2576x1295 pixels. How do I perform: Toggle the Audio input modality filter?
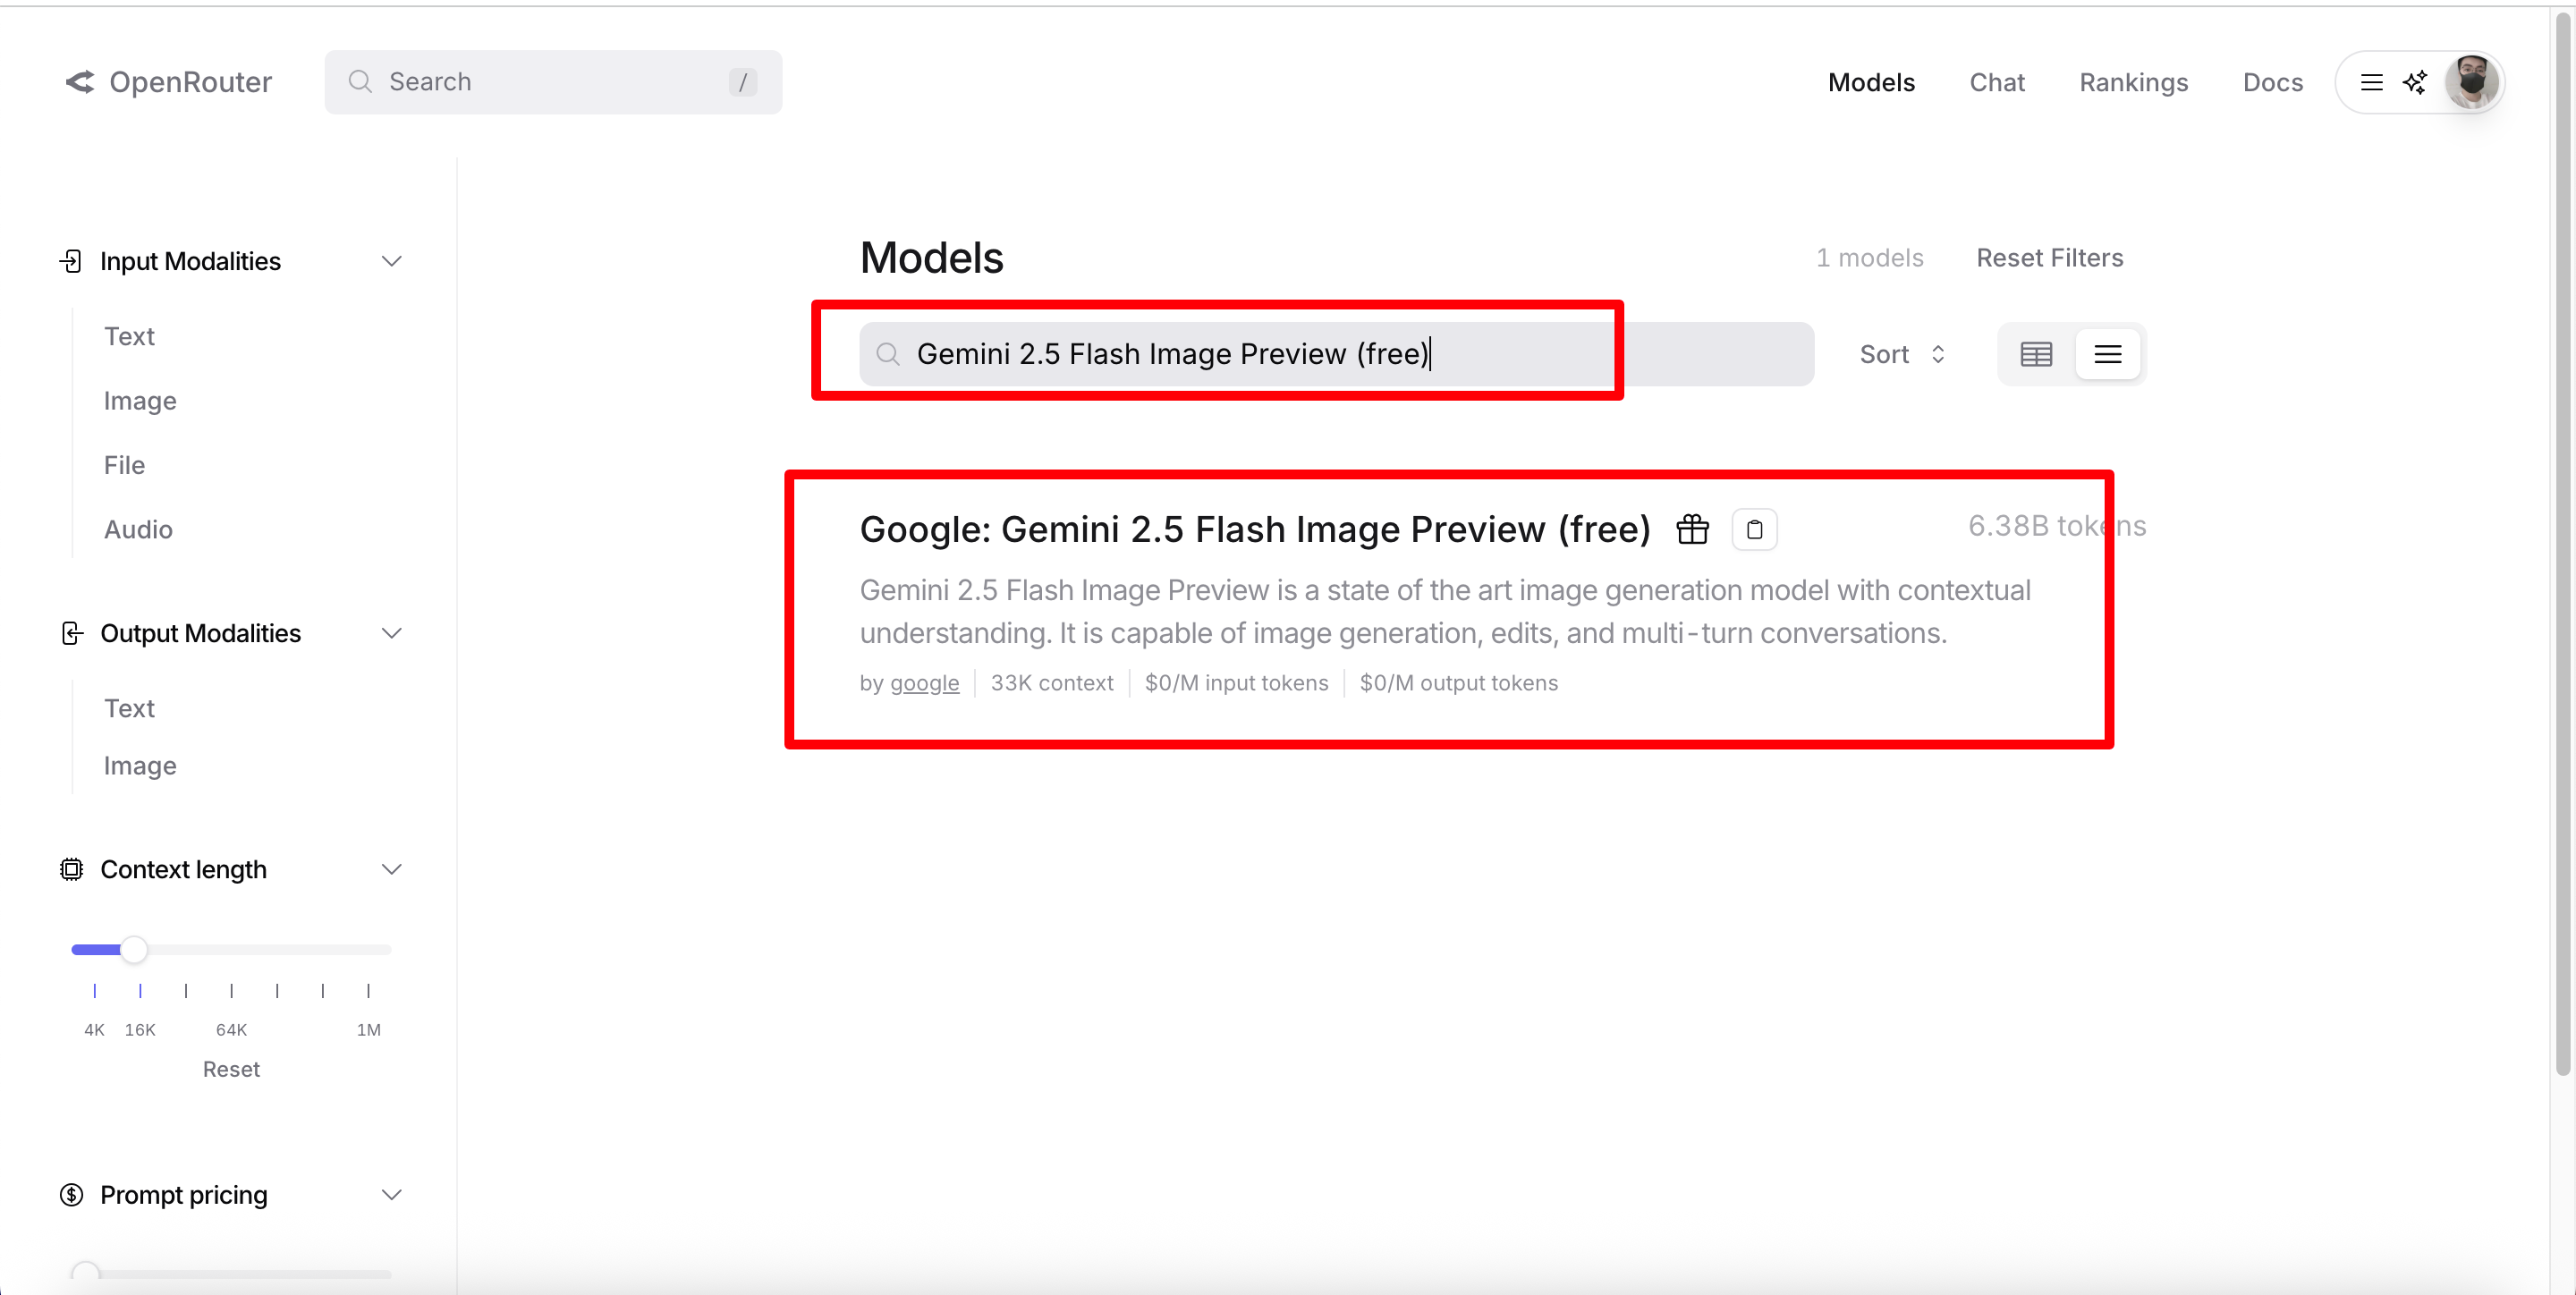click(138, 529)
